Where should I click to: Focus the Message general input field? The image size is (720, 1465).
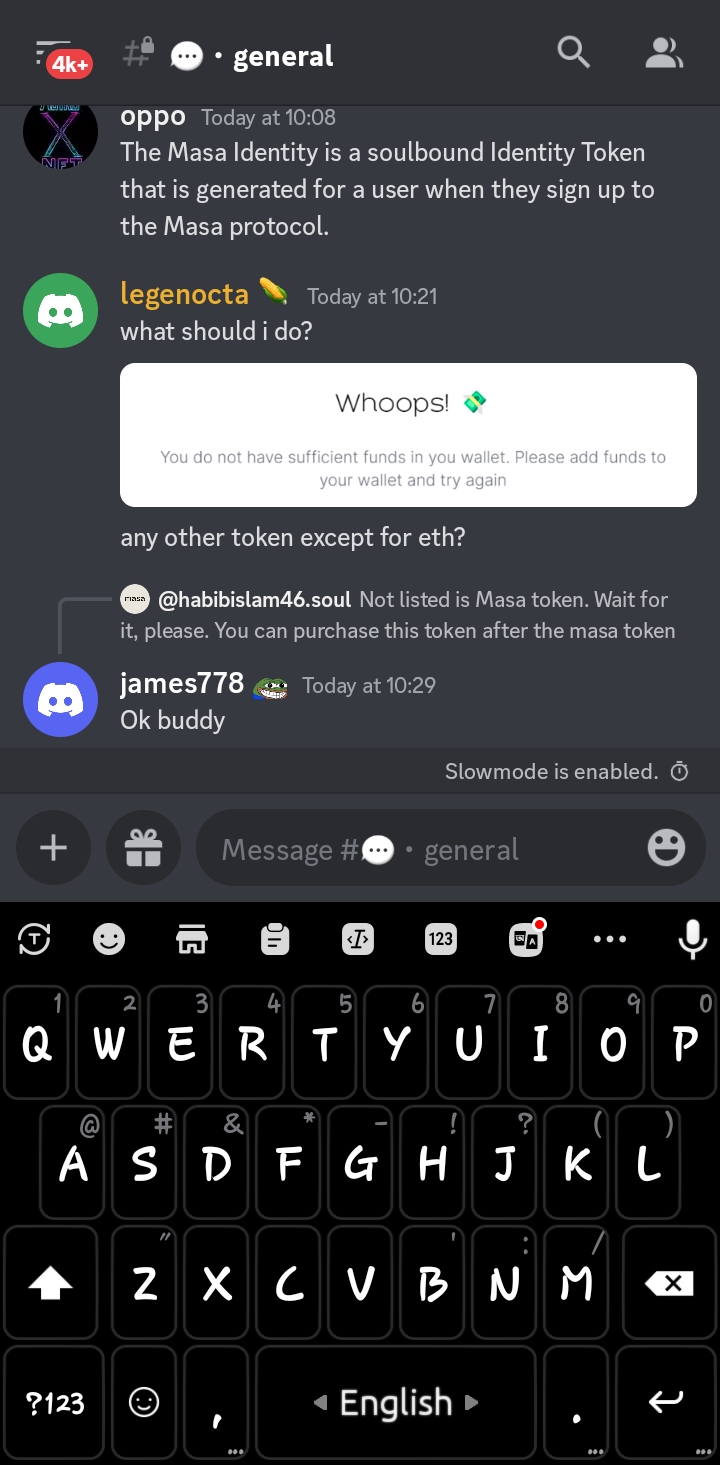coord(420,849)
